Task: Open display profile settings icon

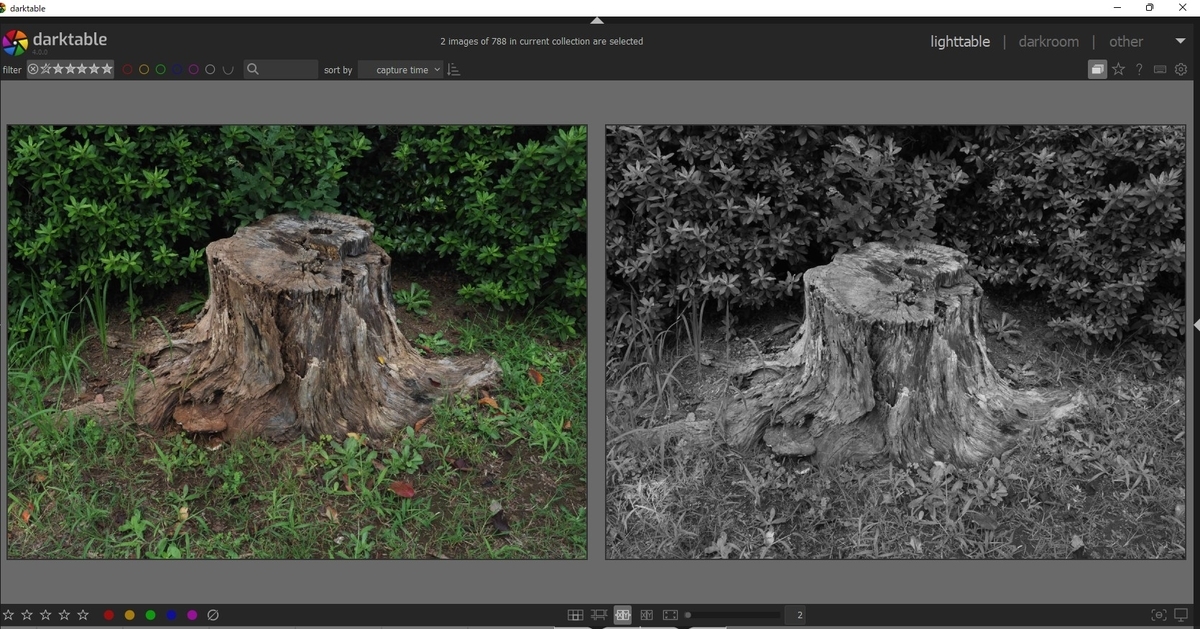Action: [x=1181, y=615]
